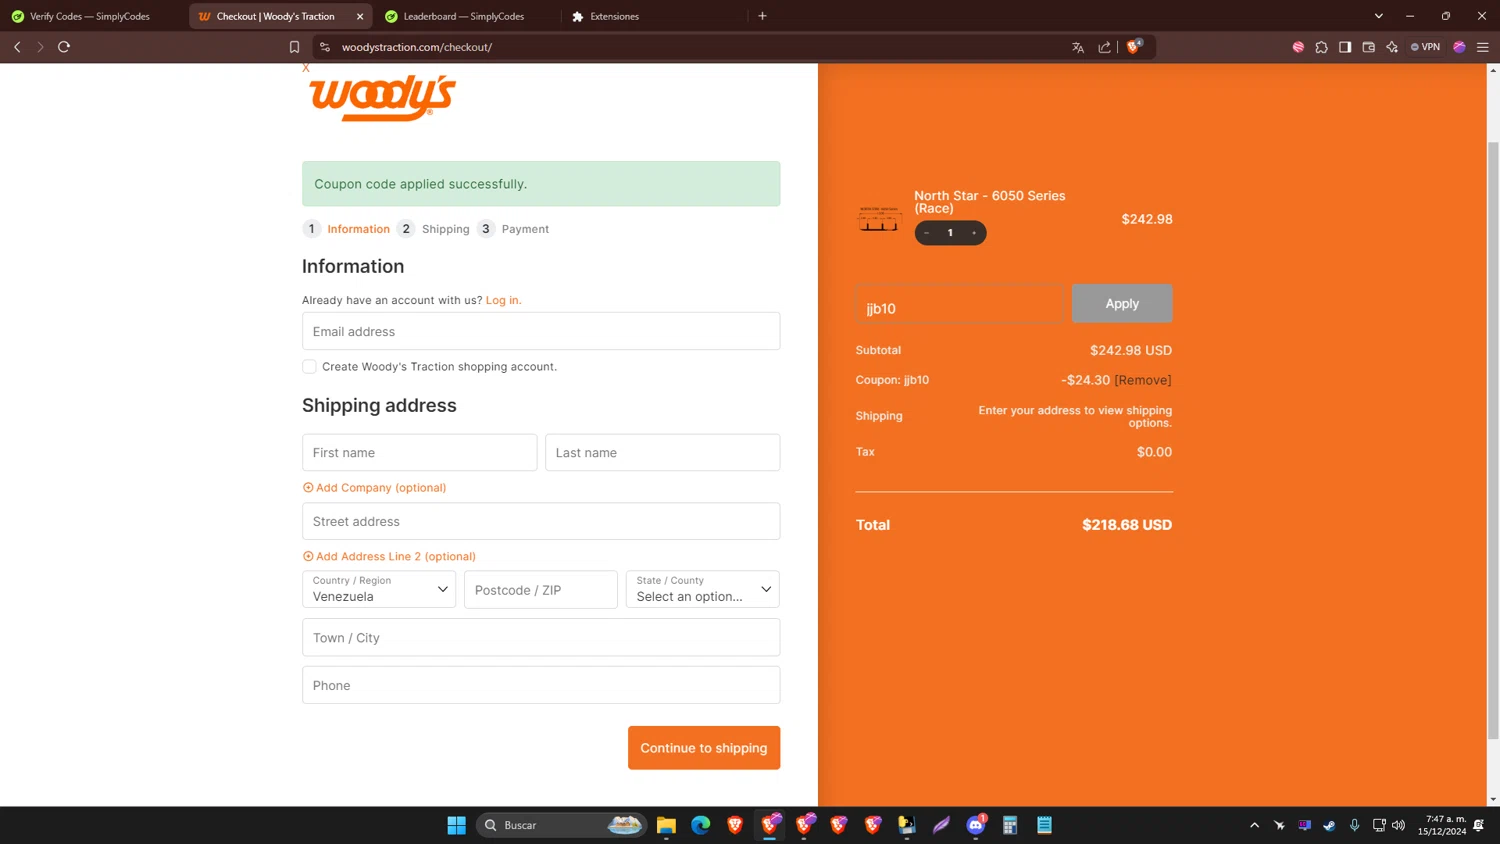
Task: Close the Checkout Woody's Traction tab
Action: coord(360,16)
